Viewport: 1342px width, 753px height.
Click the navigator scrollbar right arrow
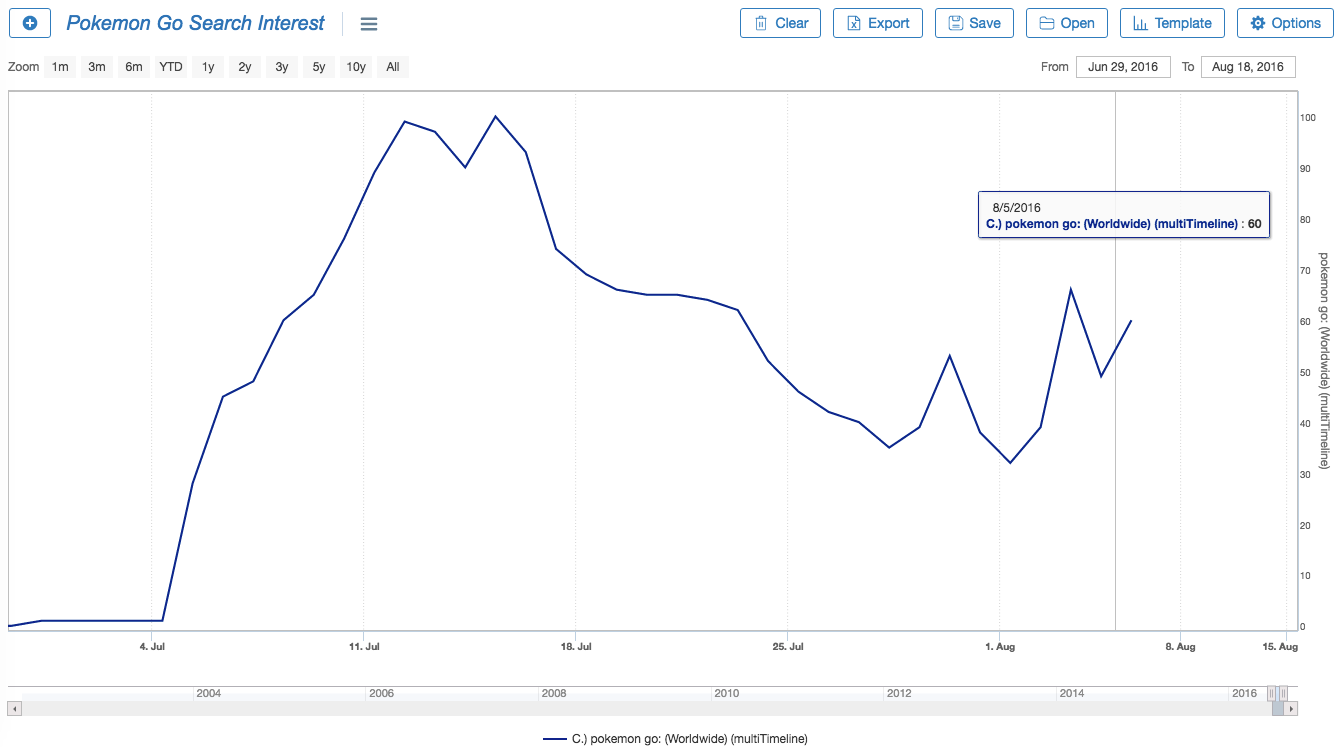tap(1291, 708)
